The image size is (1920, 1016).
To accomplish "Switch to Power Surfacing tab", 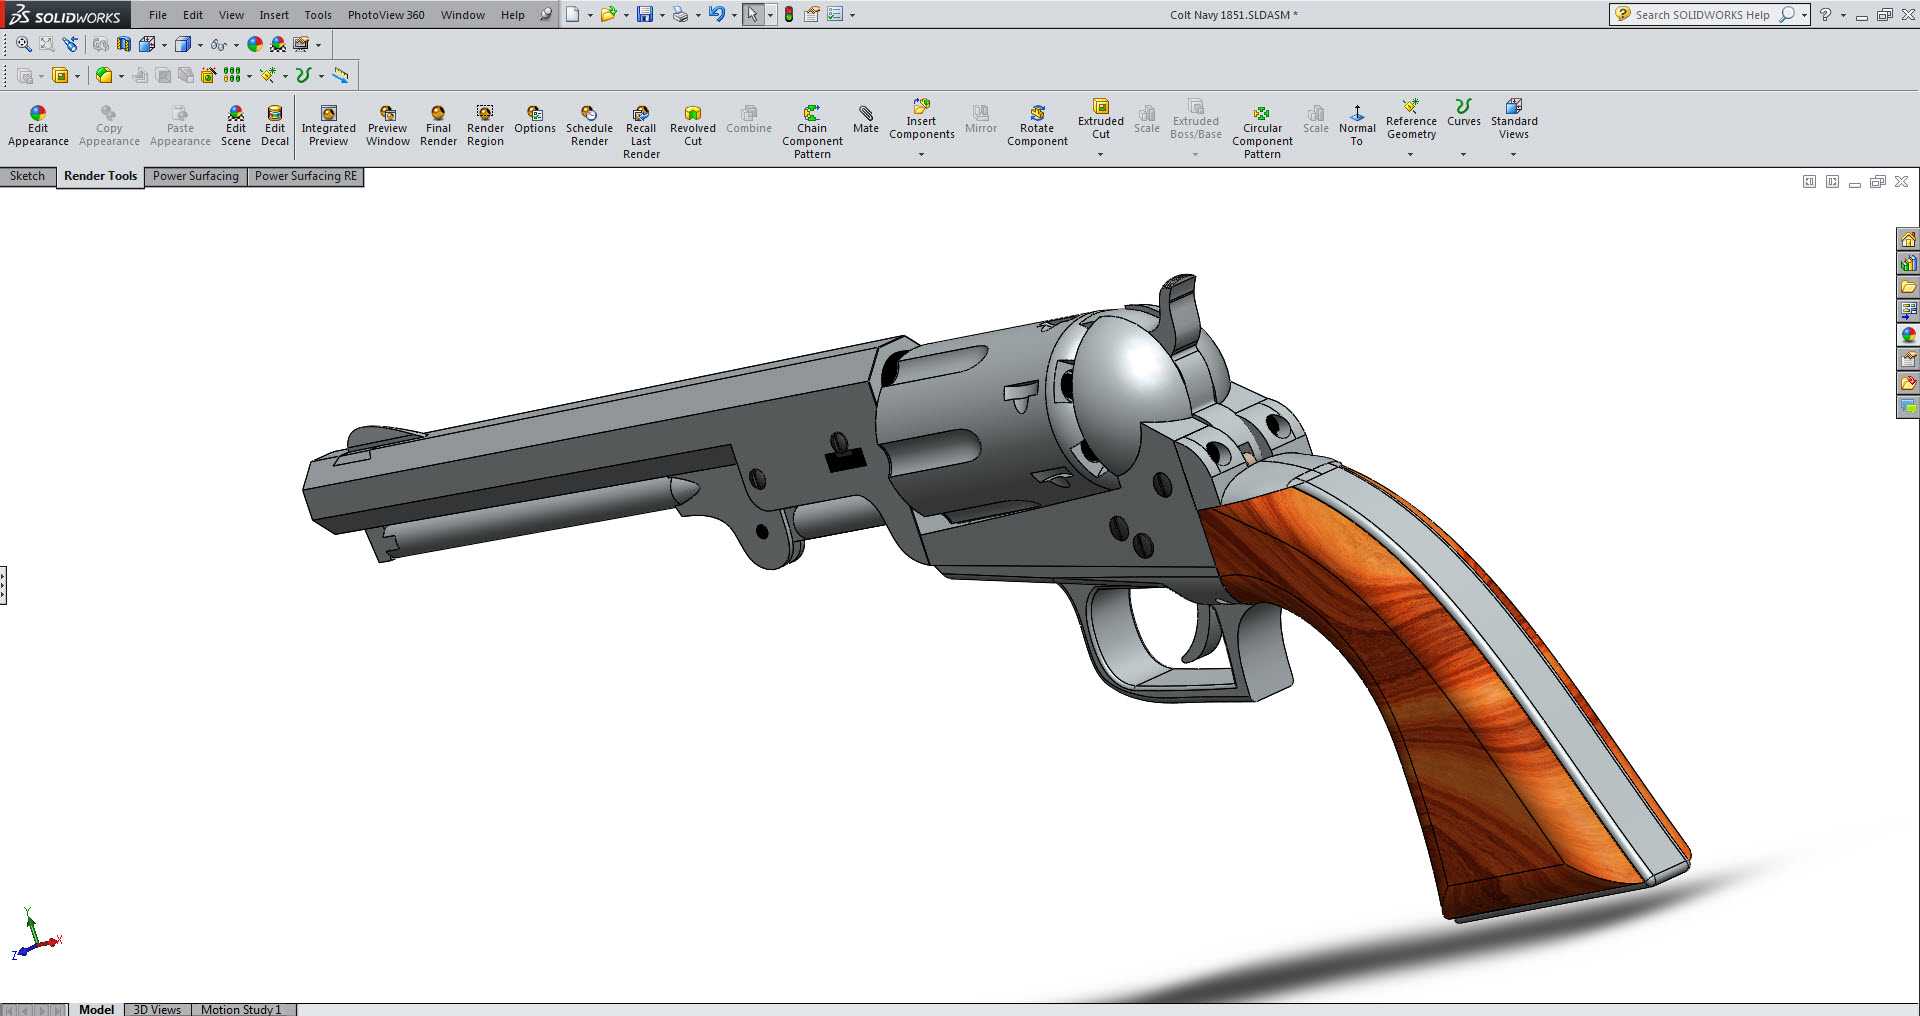I will (x=196, y=176).
